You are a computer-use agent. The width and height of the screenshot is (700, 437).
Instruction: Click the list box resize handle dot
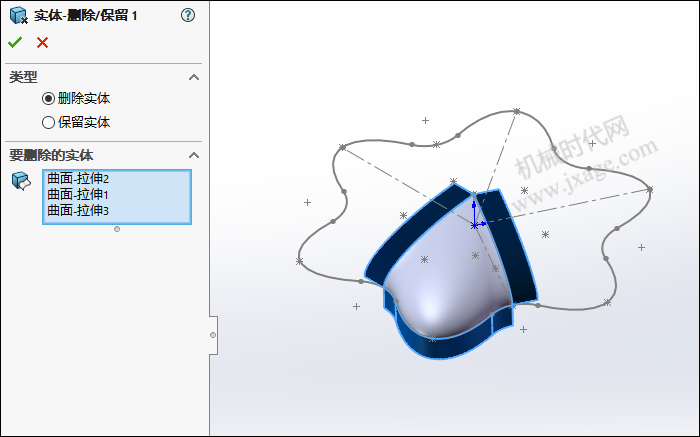117,229
